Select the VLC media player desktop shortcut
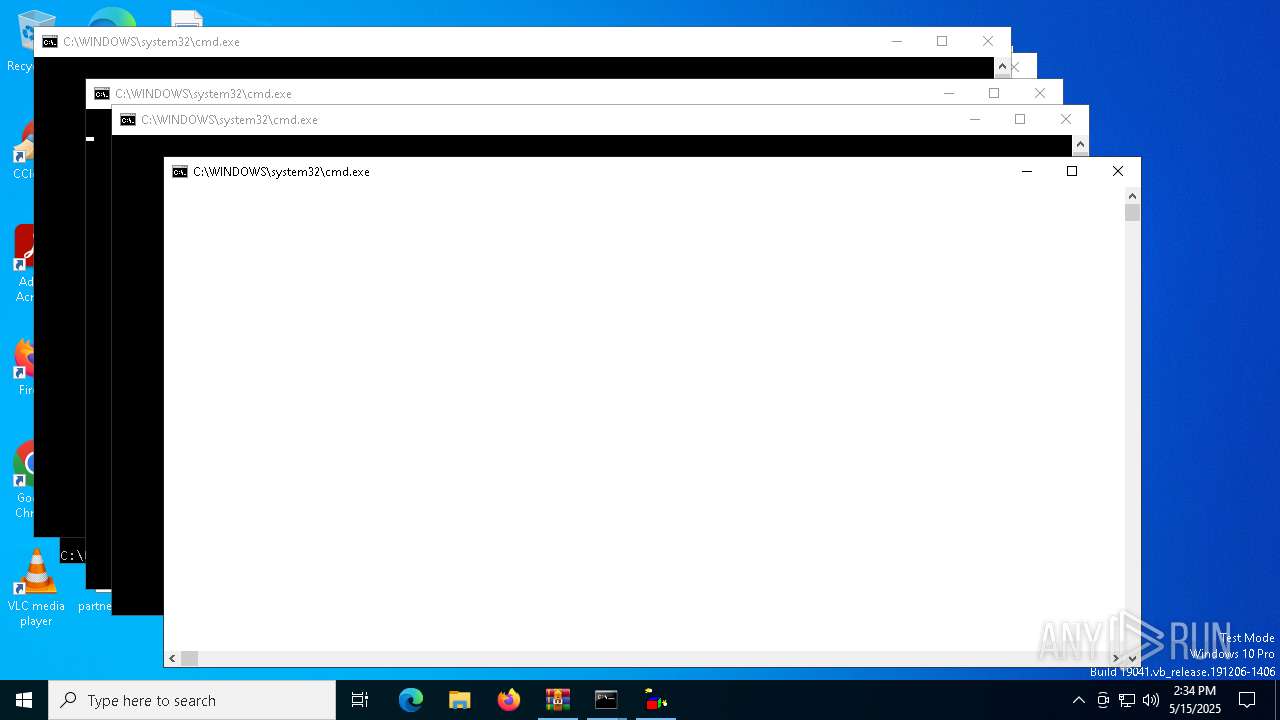Screen dimensions: 1280x720 click(36, 588)
